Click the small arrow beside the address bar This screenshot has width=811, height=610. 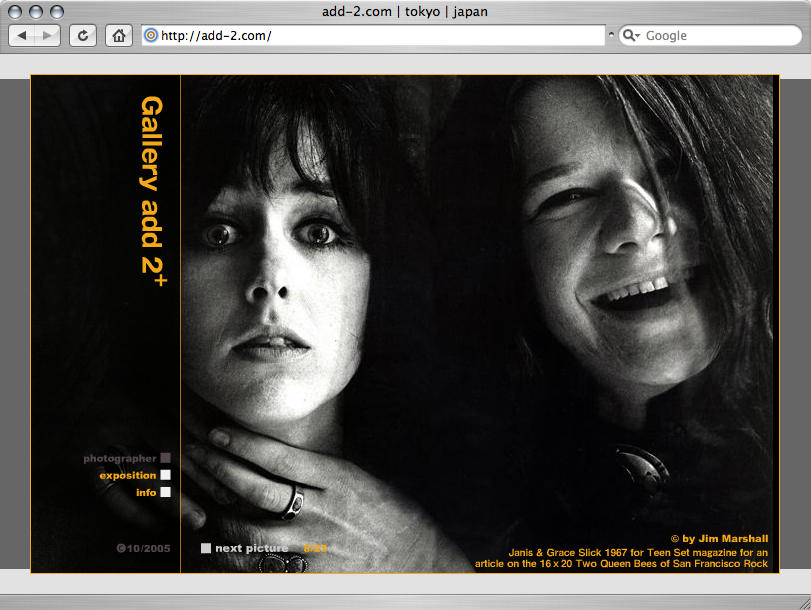(611, 35)
